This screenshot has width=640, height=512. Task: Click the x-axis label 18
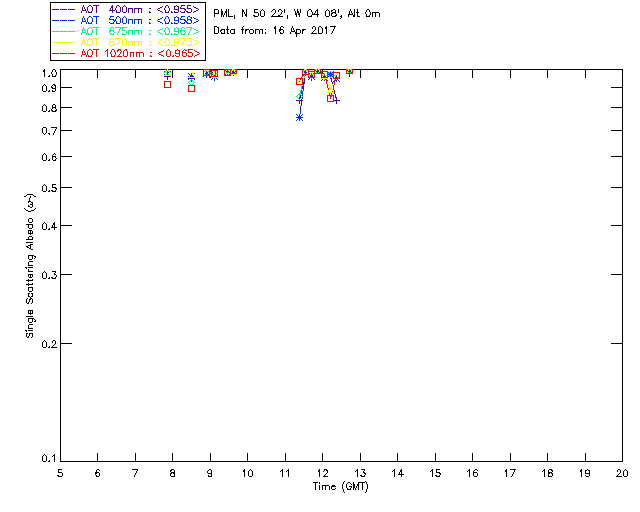(547, 473)
